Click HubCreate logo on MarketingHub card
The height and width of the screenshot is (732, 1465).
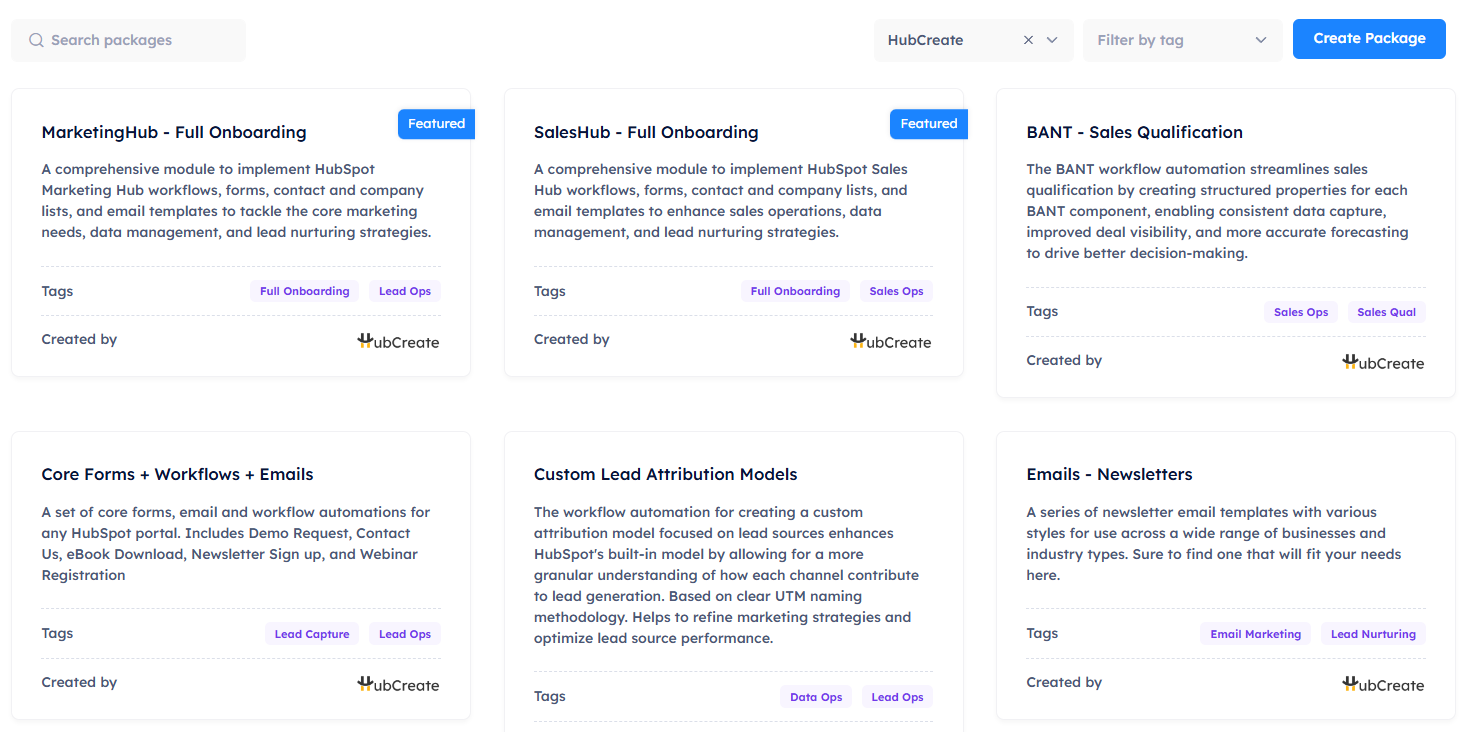point(398,341)
